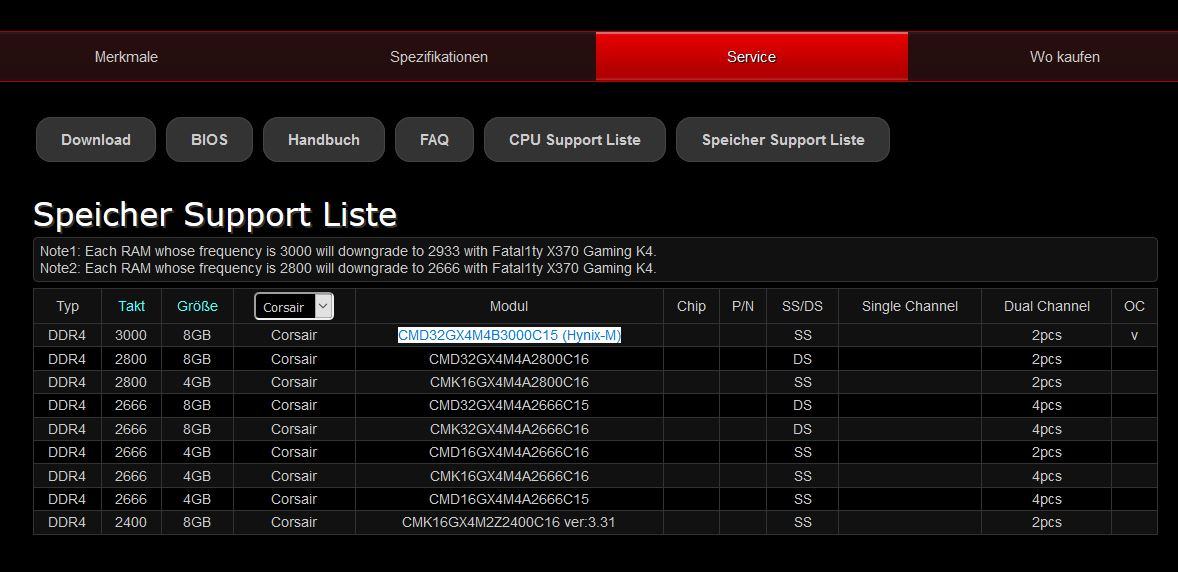Click the CMD32GX4M4B3000C15 (Hynix-M) module link

pyautogui.click(x=509, y=335)
